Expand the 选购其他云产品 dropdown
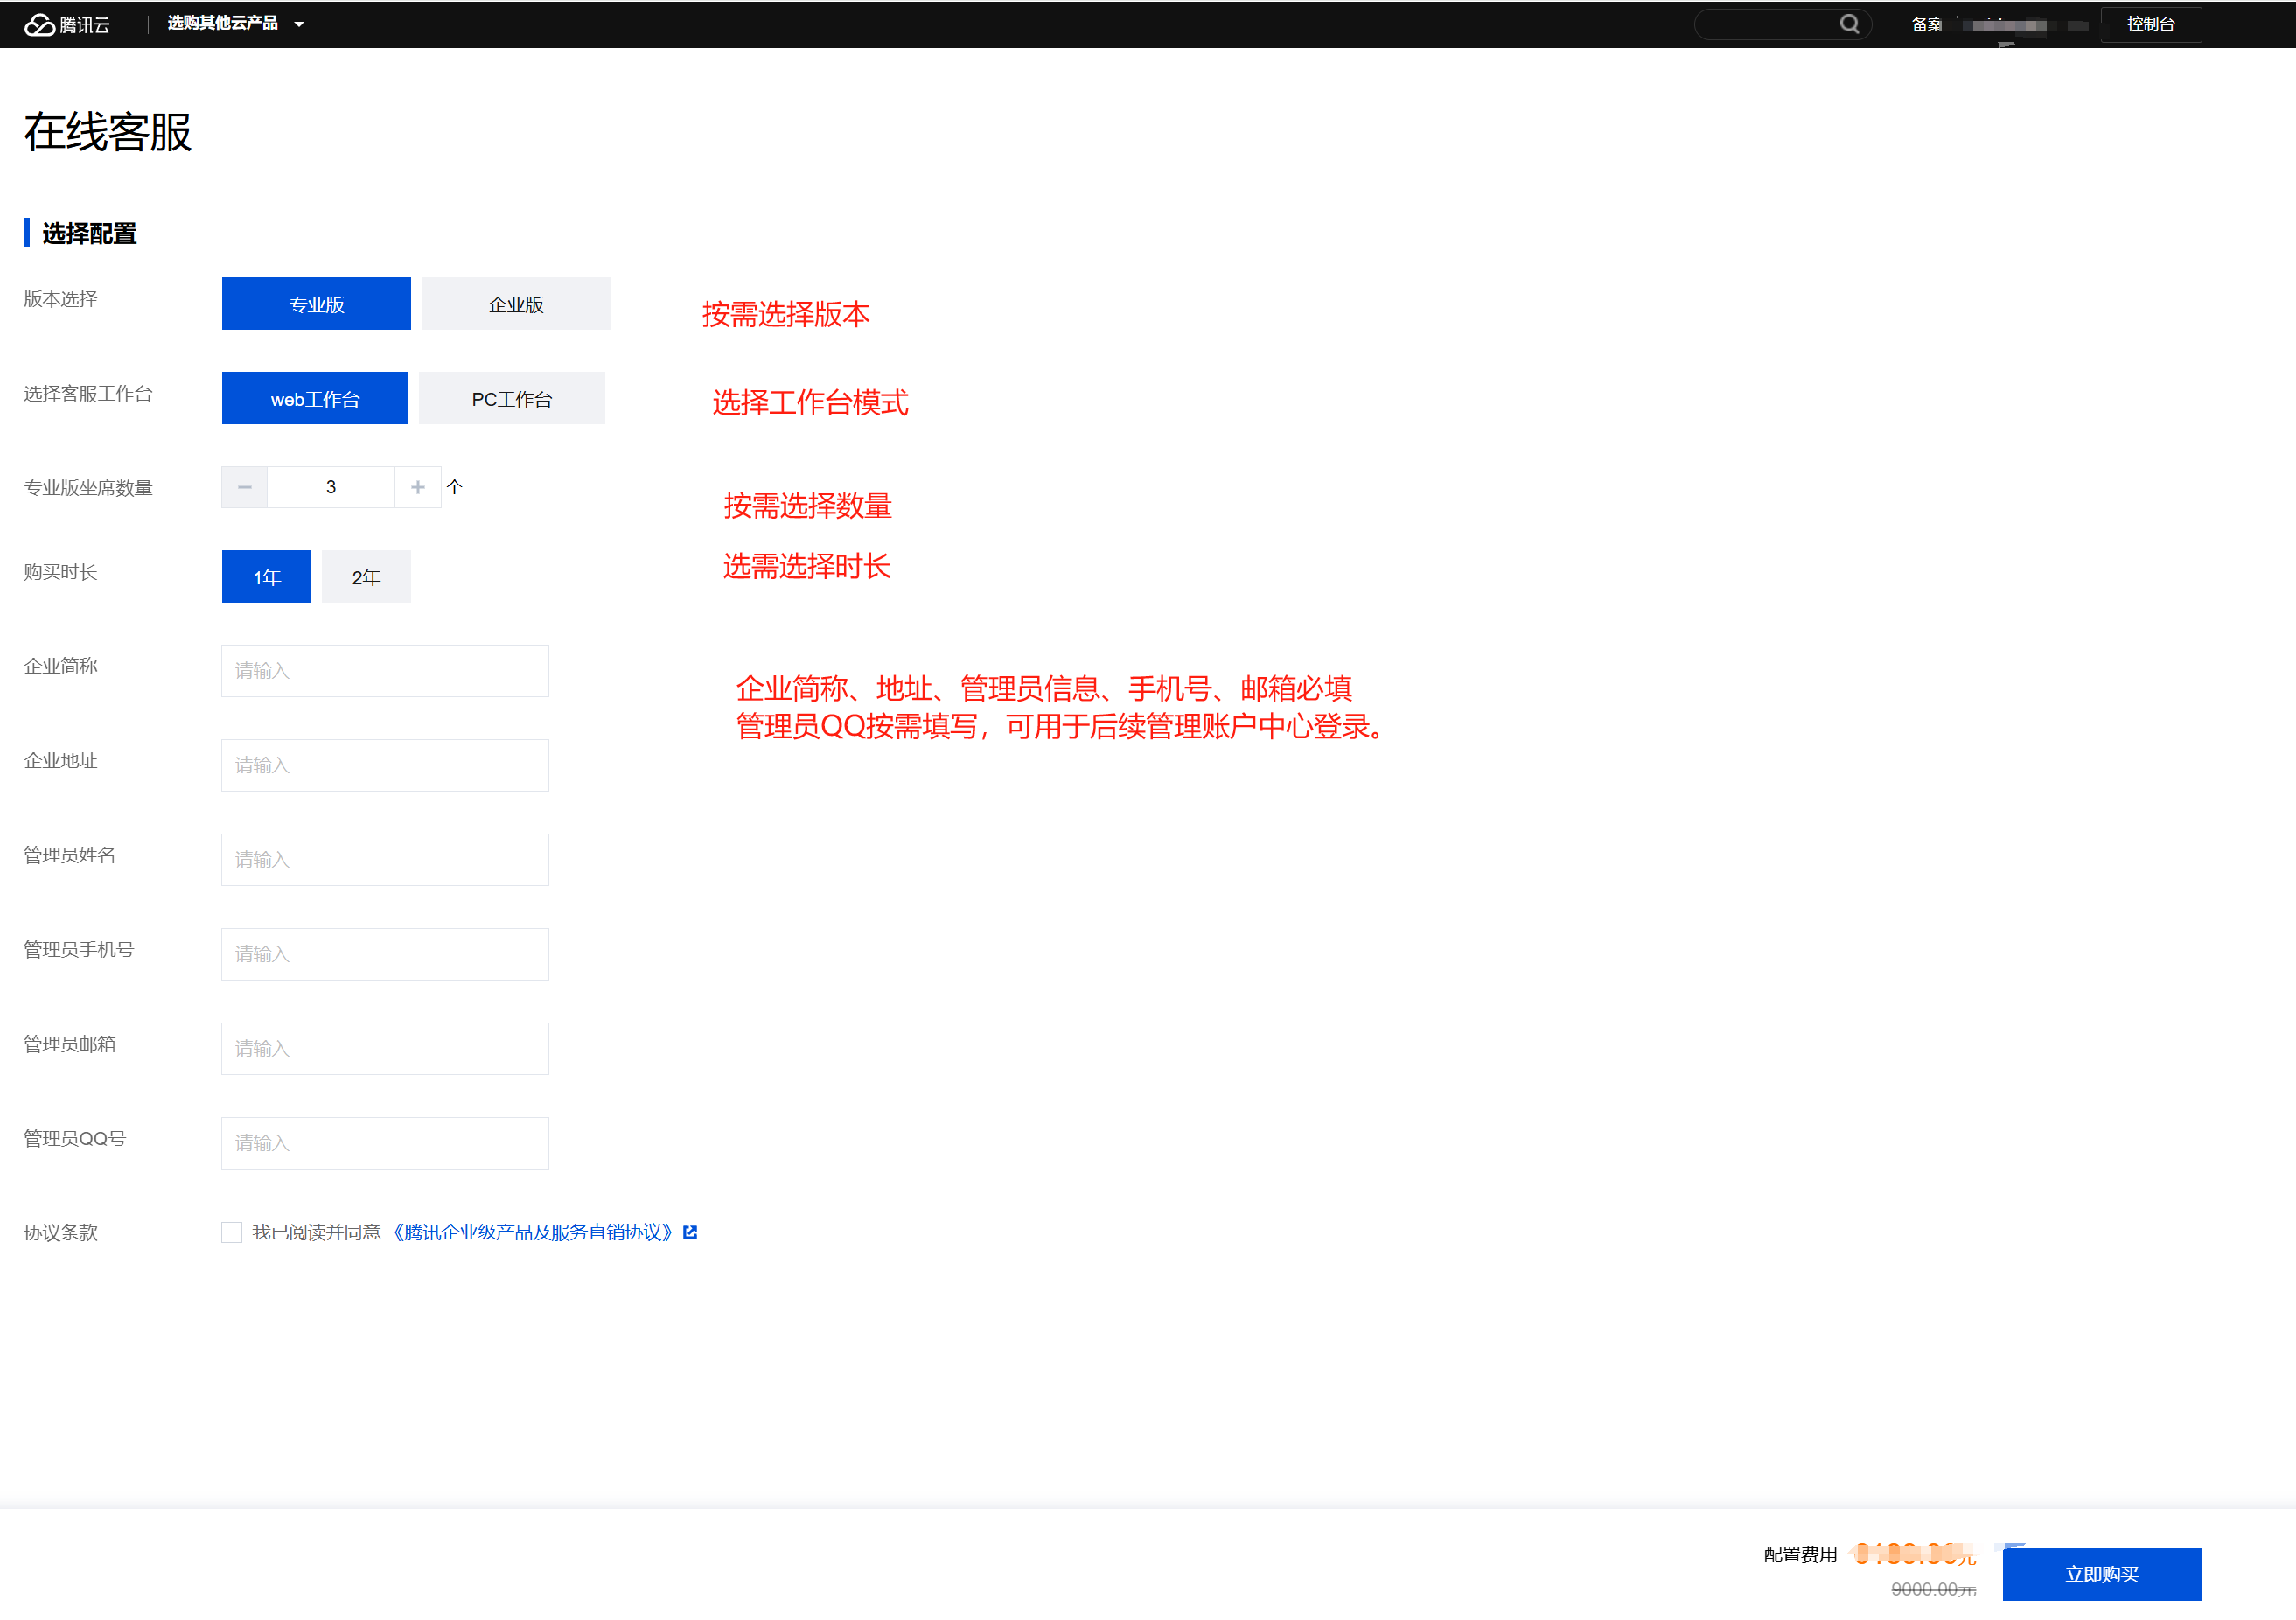Image resolution: width=2296 pixels, height=1620 pixels. click(x=235, y=23)
